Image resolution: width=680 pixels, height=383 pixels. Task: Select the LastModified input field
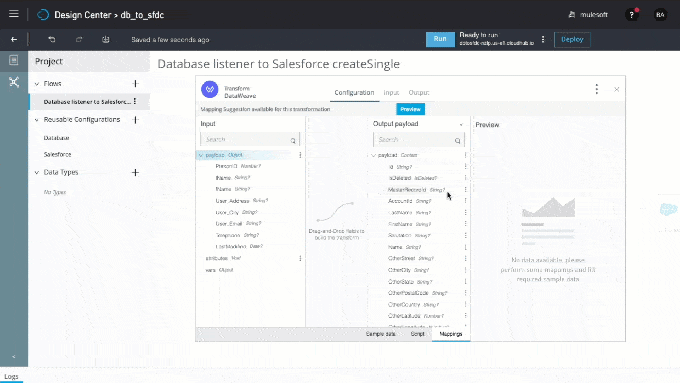239,246
